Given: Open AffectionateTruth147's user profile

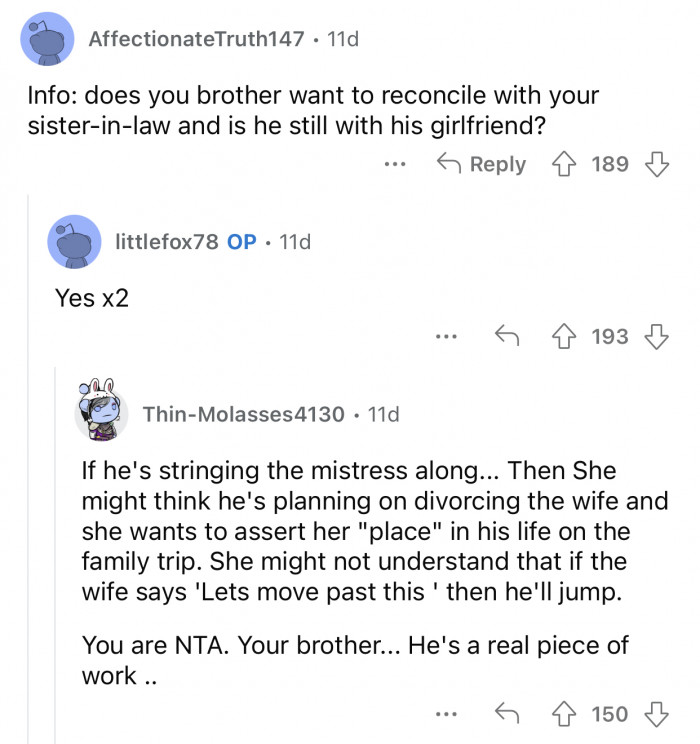Looking at the screenshot, I should click(x=195, y=40).
